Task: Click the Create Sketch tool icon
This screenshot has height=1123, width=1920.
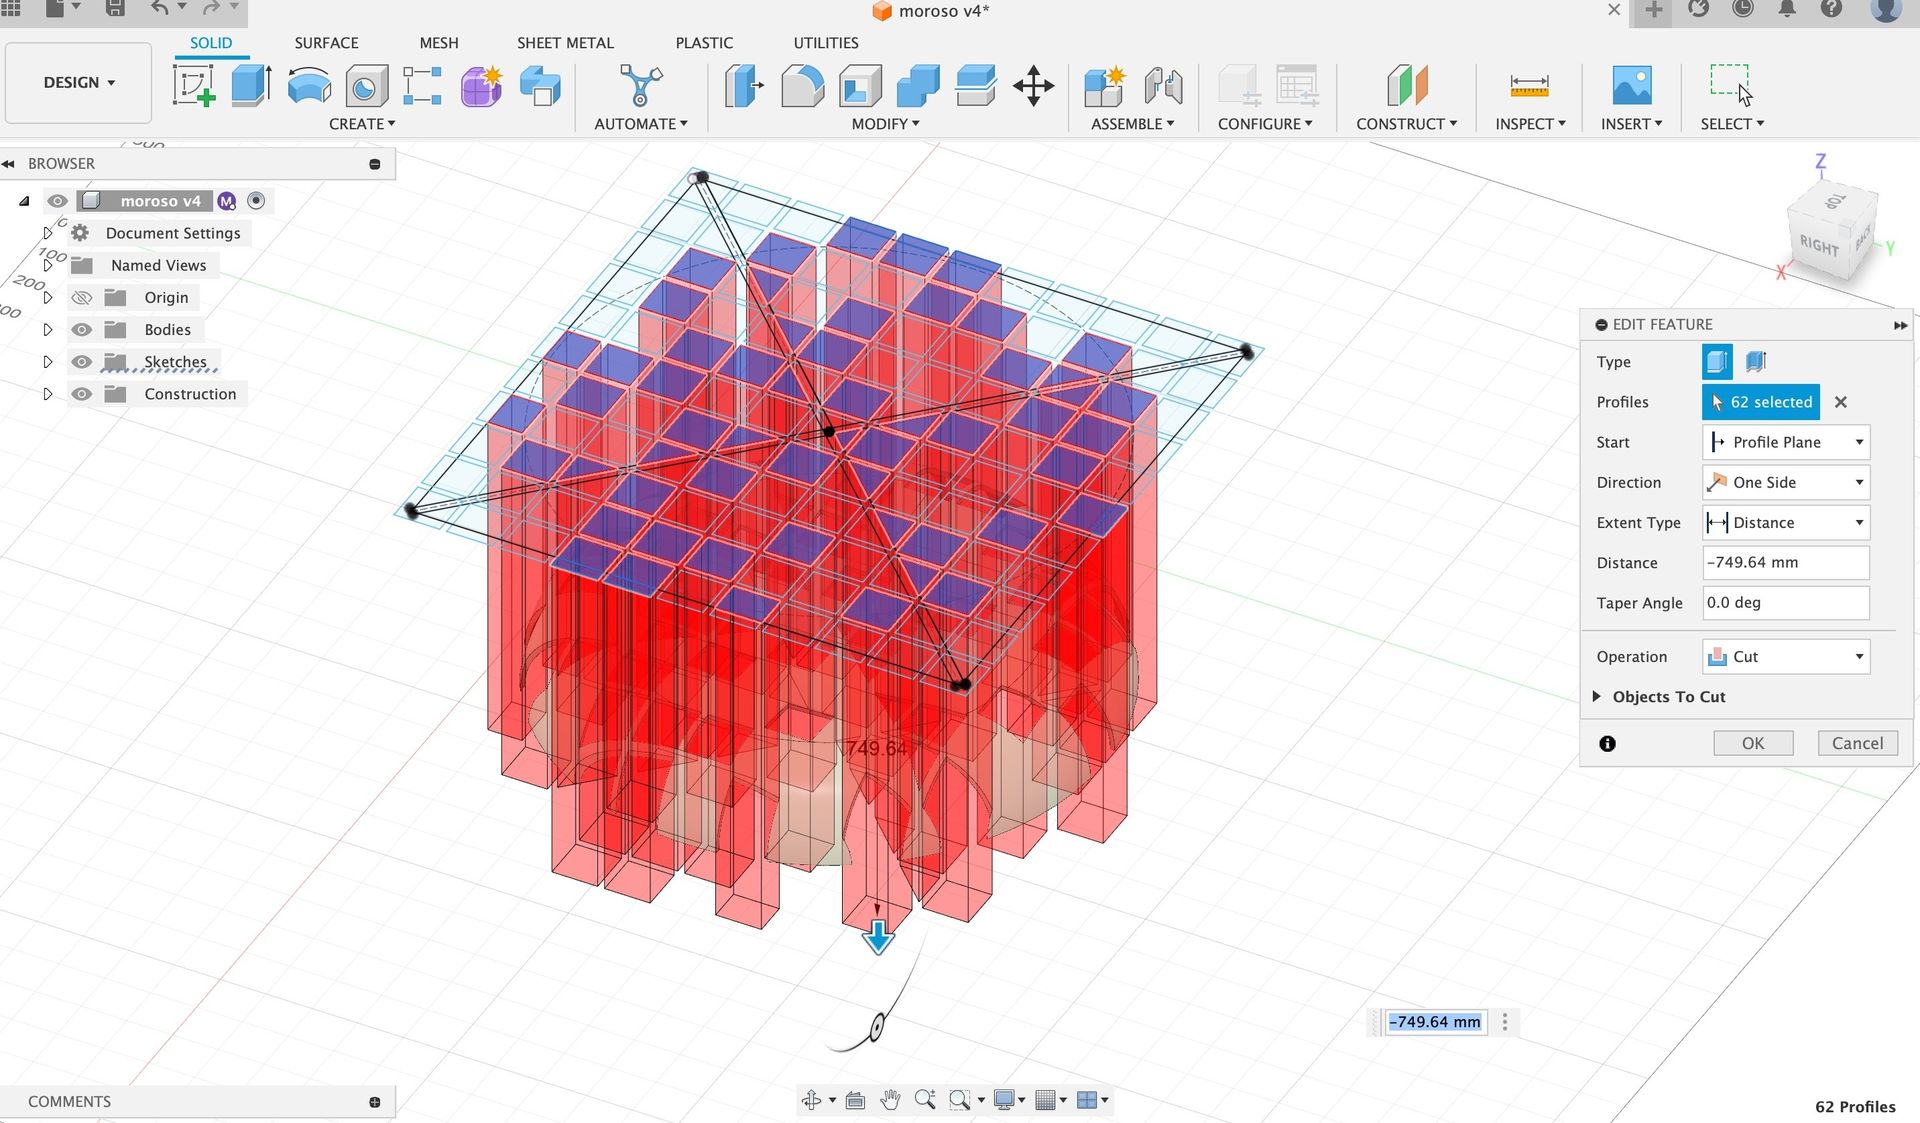Action: tap(194, 85)
